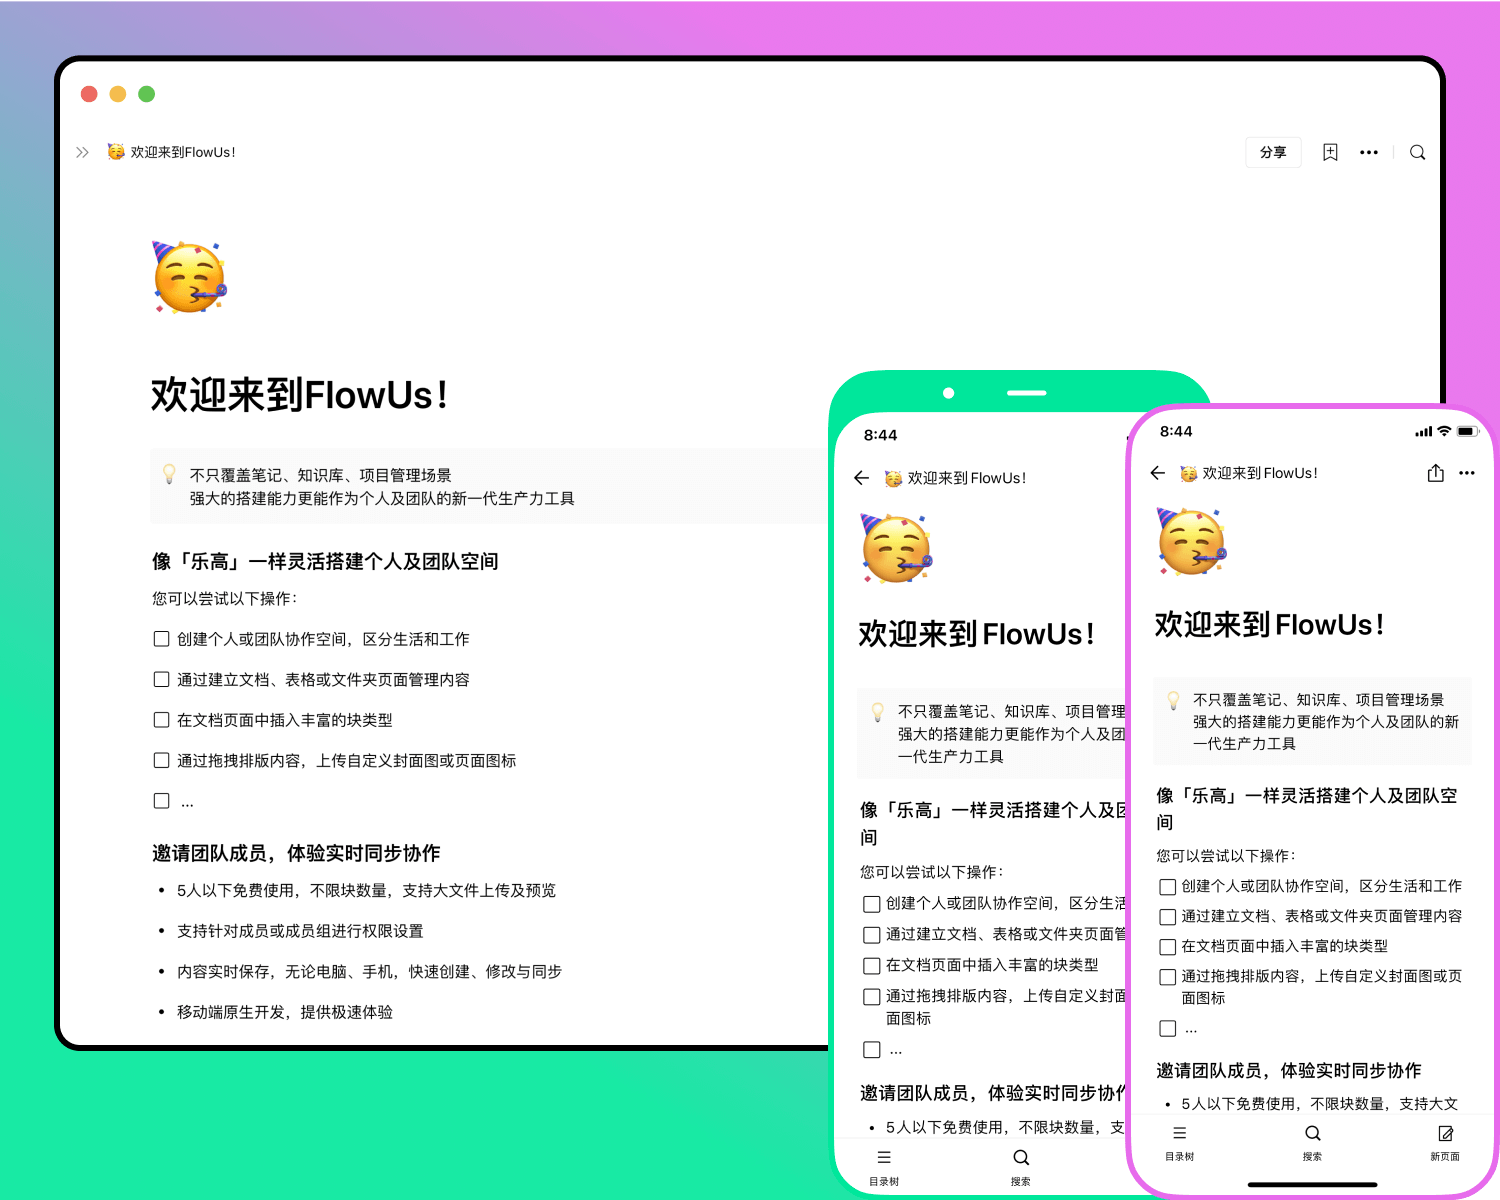Go back with arrow in pink phone

pyautogui.click(x=1158, y=473)
